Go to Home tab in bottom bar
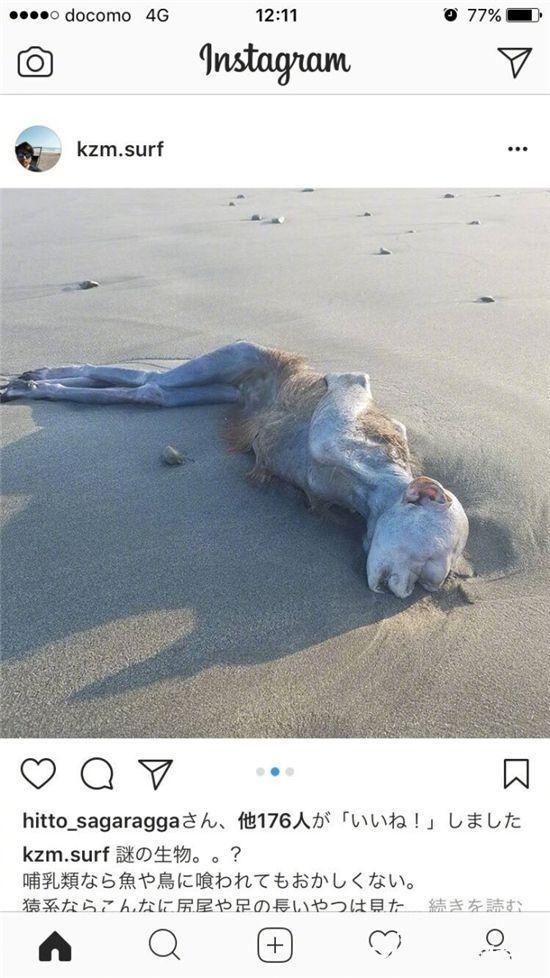Screen dimensions: 550x978 55,946
